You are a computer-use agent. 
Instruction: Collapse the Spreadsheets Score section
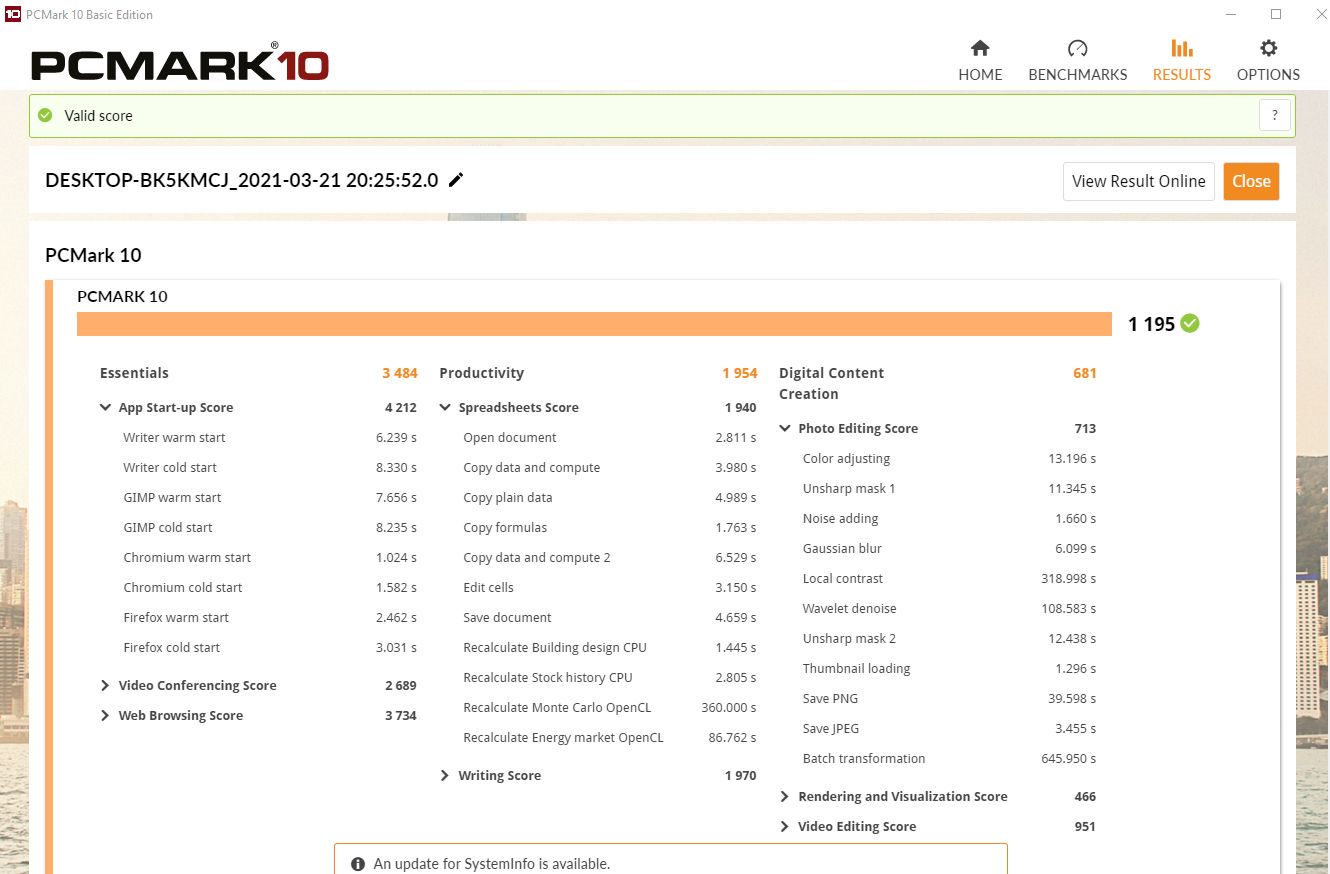445,408
